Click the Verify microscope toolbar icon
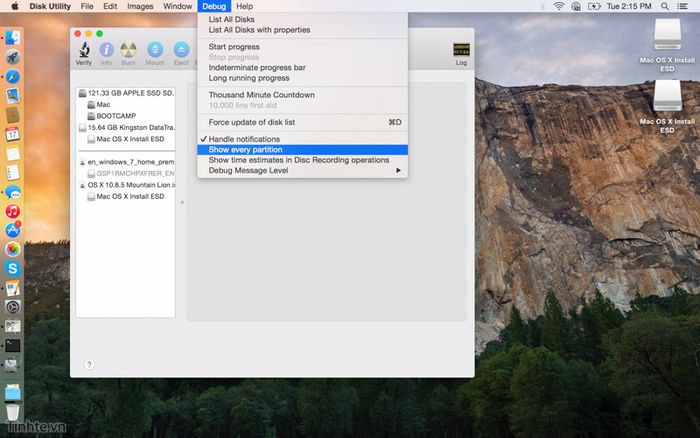Viewport: 700px width, 438px height. click(x=83, y=54)
